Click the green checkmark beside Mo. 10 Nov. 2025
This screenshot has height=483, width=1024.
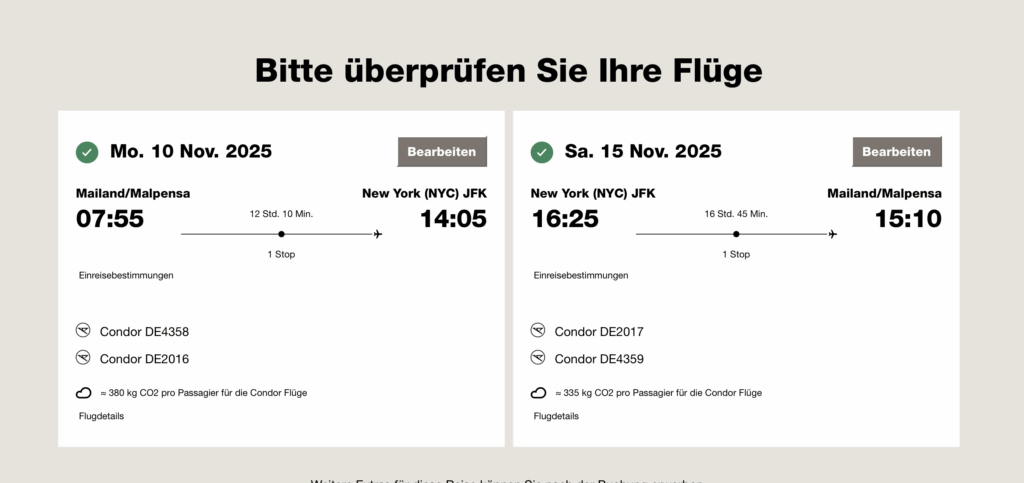pyautogui.click(x=87, y=152)
